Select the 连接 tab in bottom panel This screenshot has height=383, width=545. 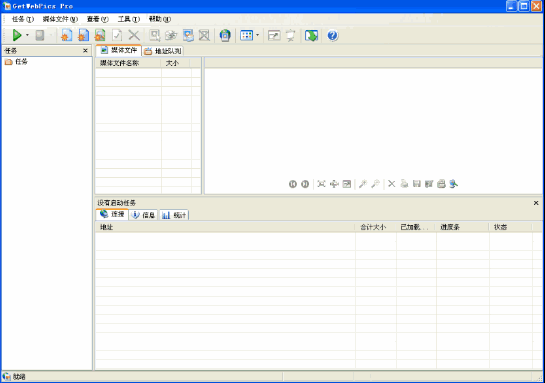(112, 214)
